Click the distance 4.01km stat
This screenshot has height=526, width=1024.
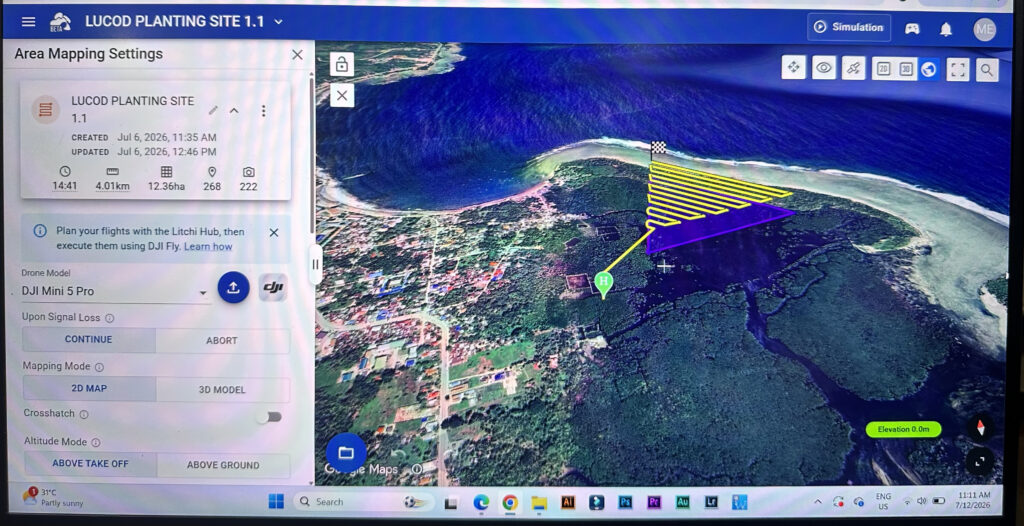coord(112,179)
